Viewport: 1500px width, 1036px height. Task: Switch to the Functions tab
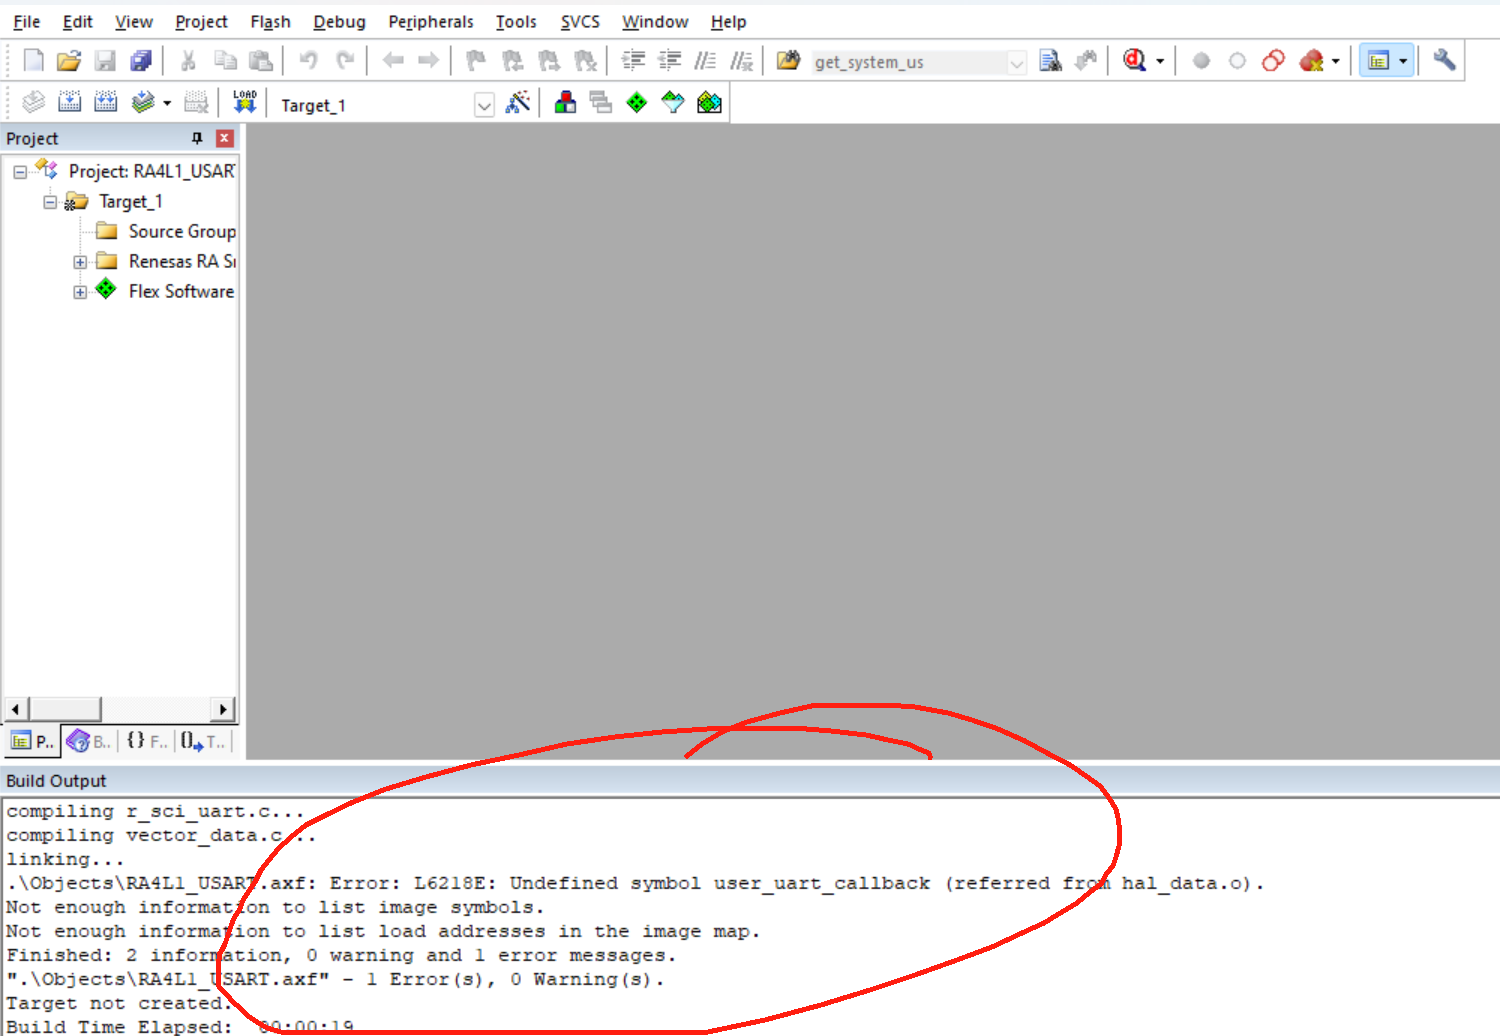pos(147,741)
